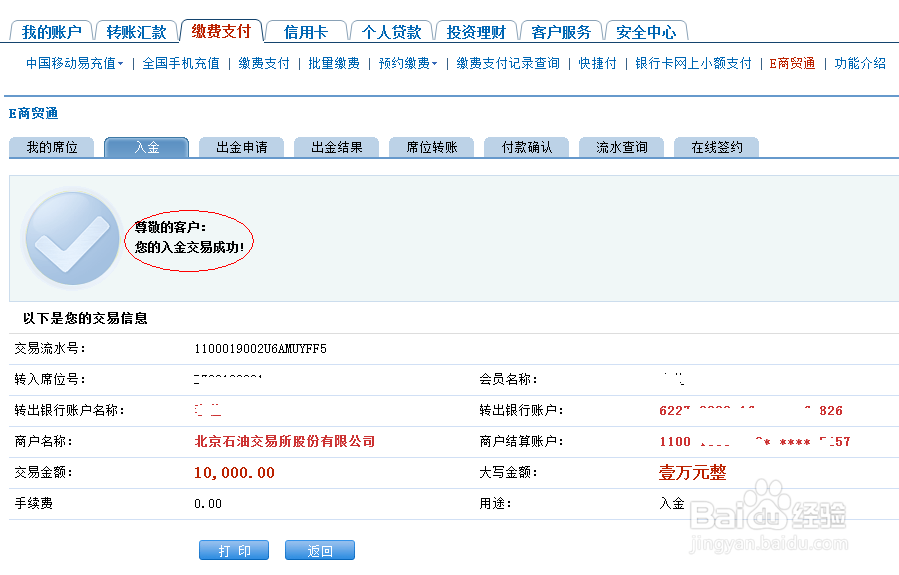Switch to the 在线签约 tab

coord(717,147)
